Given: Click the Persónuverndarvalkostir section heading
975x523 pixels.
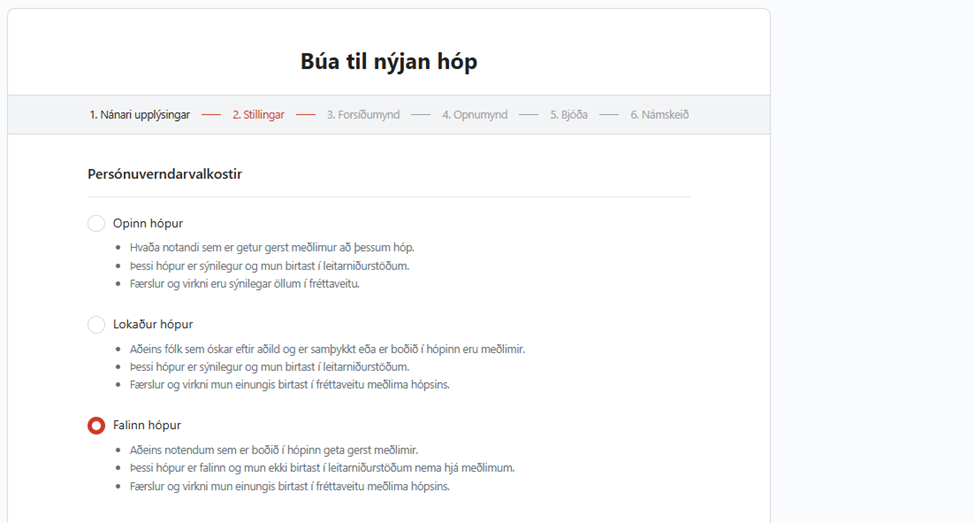Looking at the screenshot, I should point(165,174).
